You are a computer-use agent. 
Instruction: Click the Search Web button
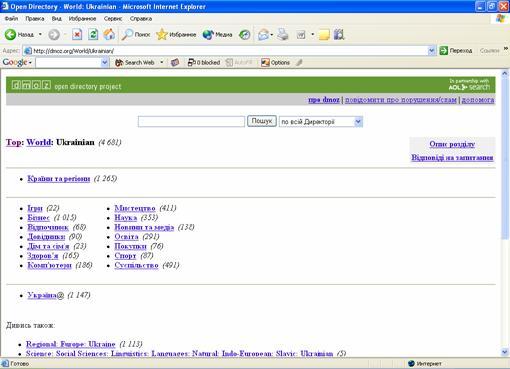click(135, 62)
